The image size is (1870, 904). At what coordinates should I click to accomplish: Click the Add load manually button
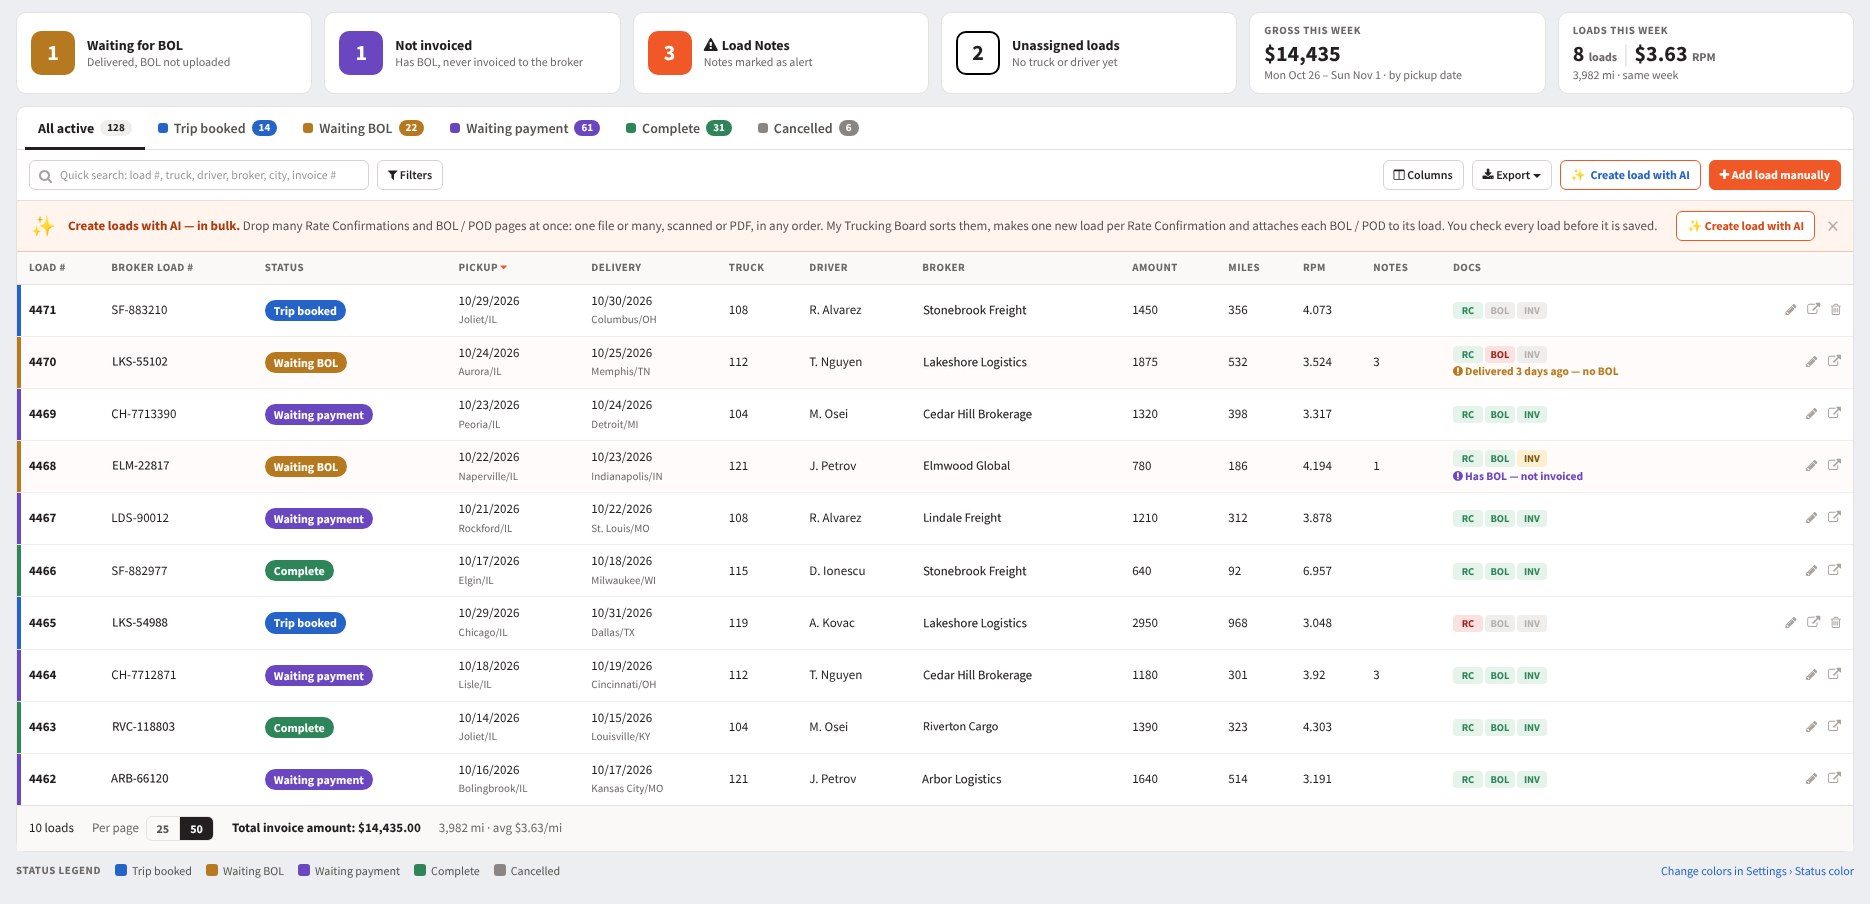click(x=1774, y=175)
